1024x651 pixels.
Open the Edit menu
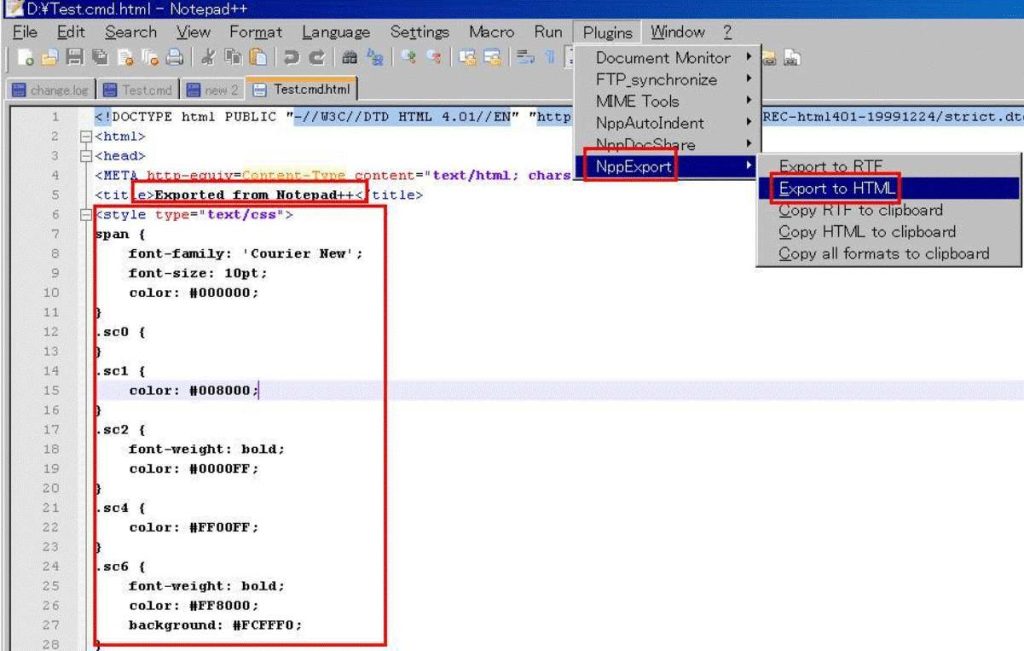(71, 32)
